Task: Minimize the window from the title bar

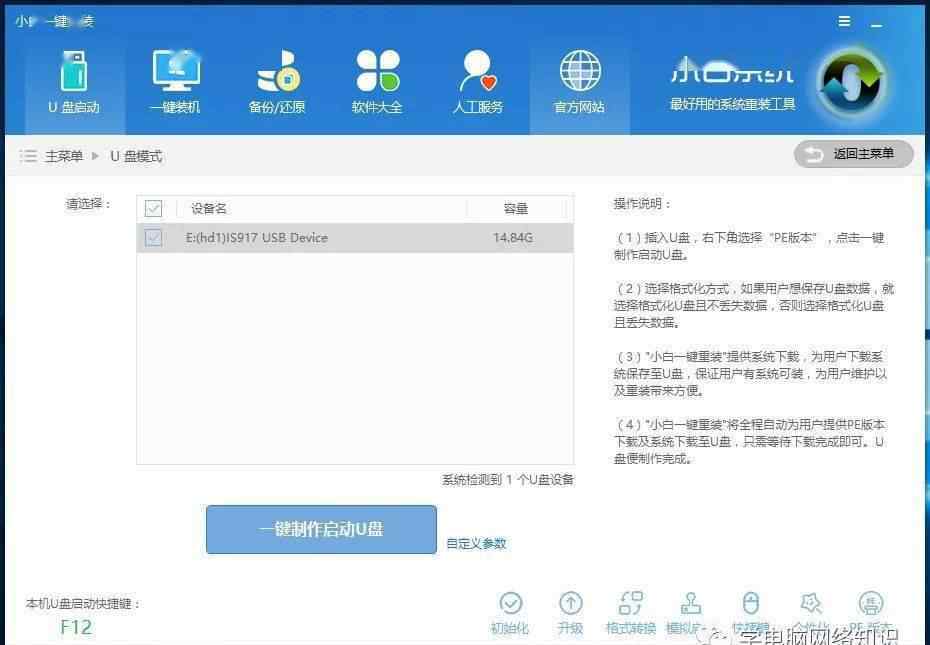Action: tap(877, 24)
